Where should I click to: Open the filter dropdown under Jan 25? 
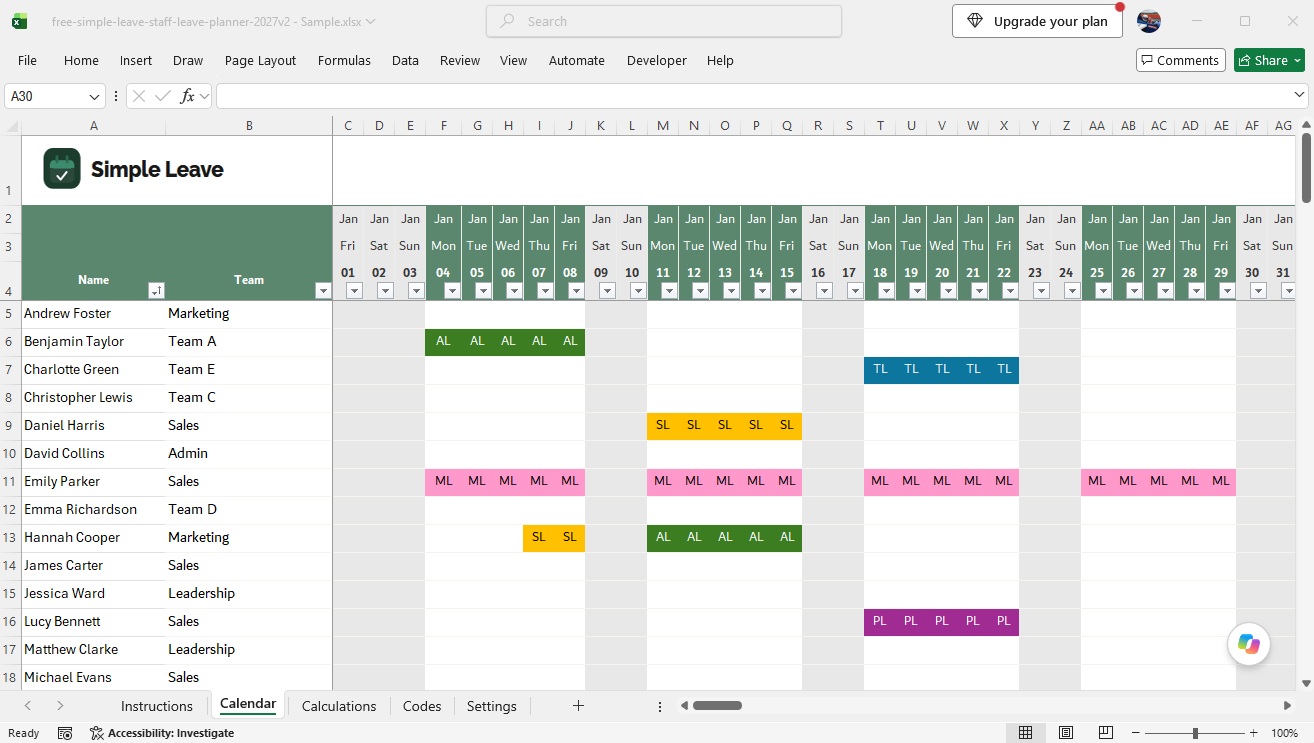click(1103, 291)
